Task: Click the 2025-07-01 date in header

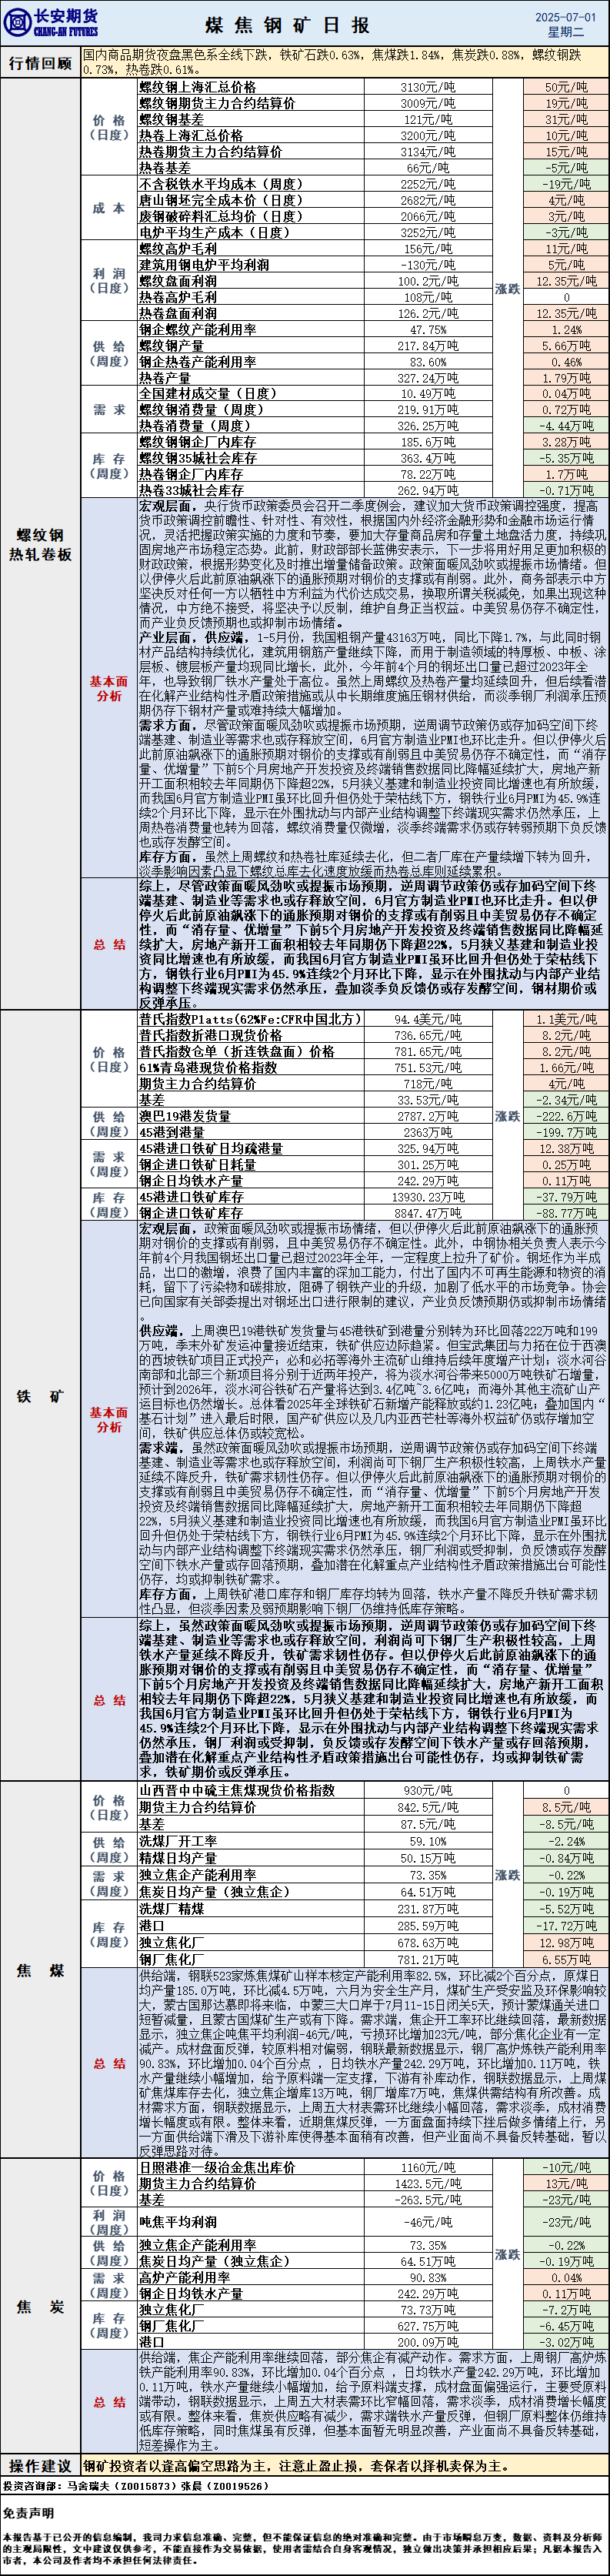Action: click(x=565, y=16)
